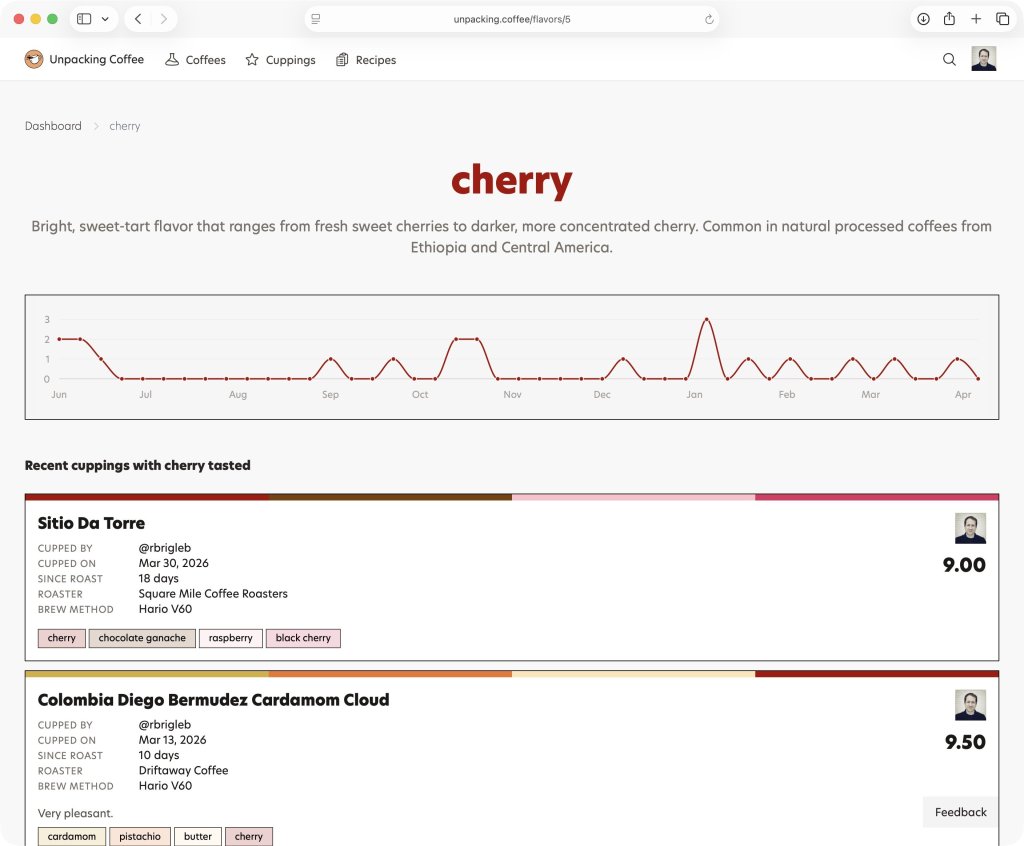Select the raspberry flavor tag

click(x=230, y=637)
